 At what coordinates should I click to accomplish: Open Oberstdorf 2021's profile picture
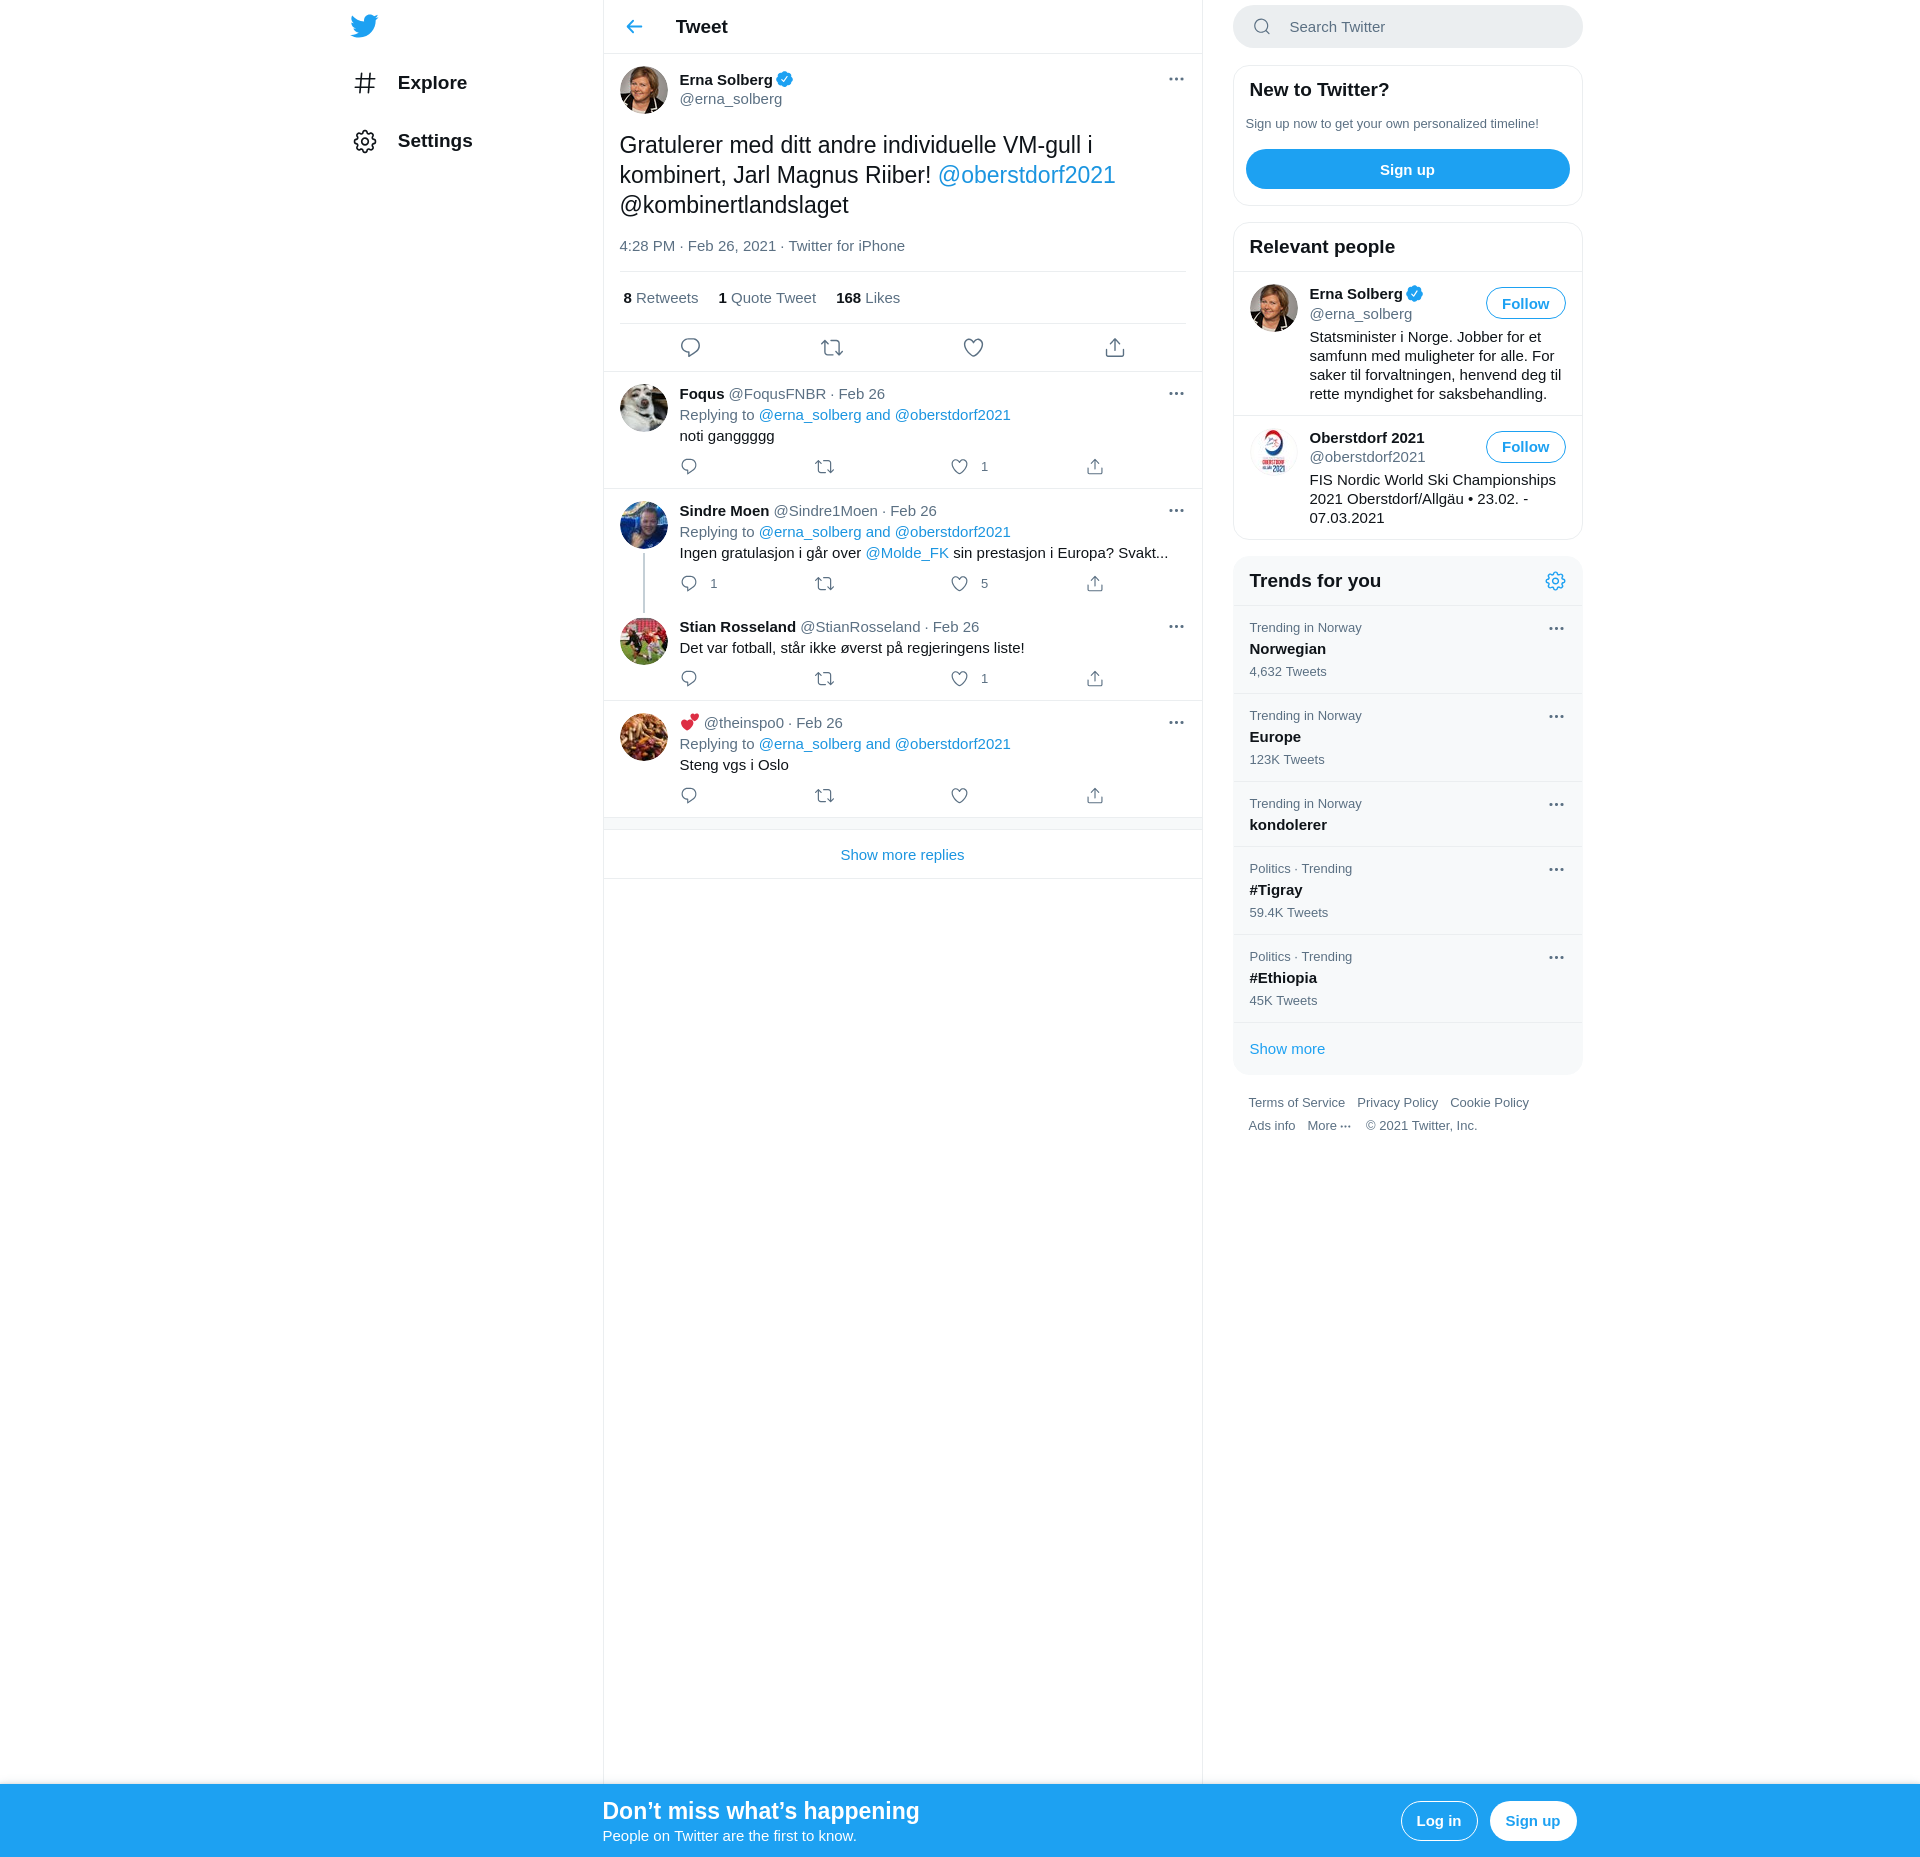1273,452
